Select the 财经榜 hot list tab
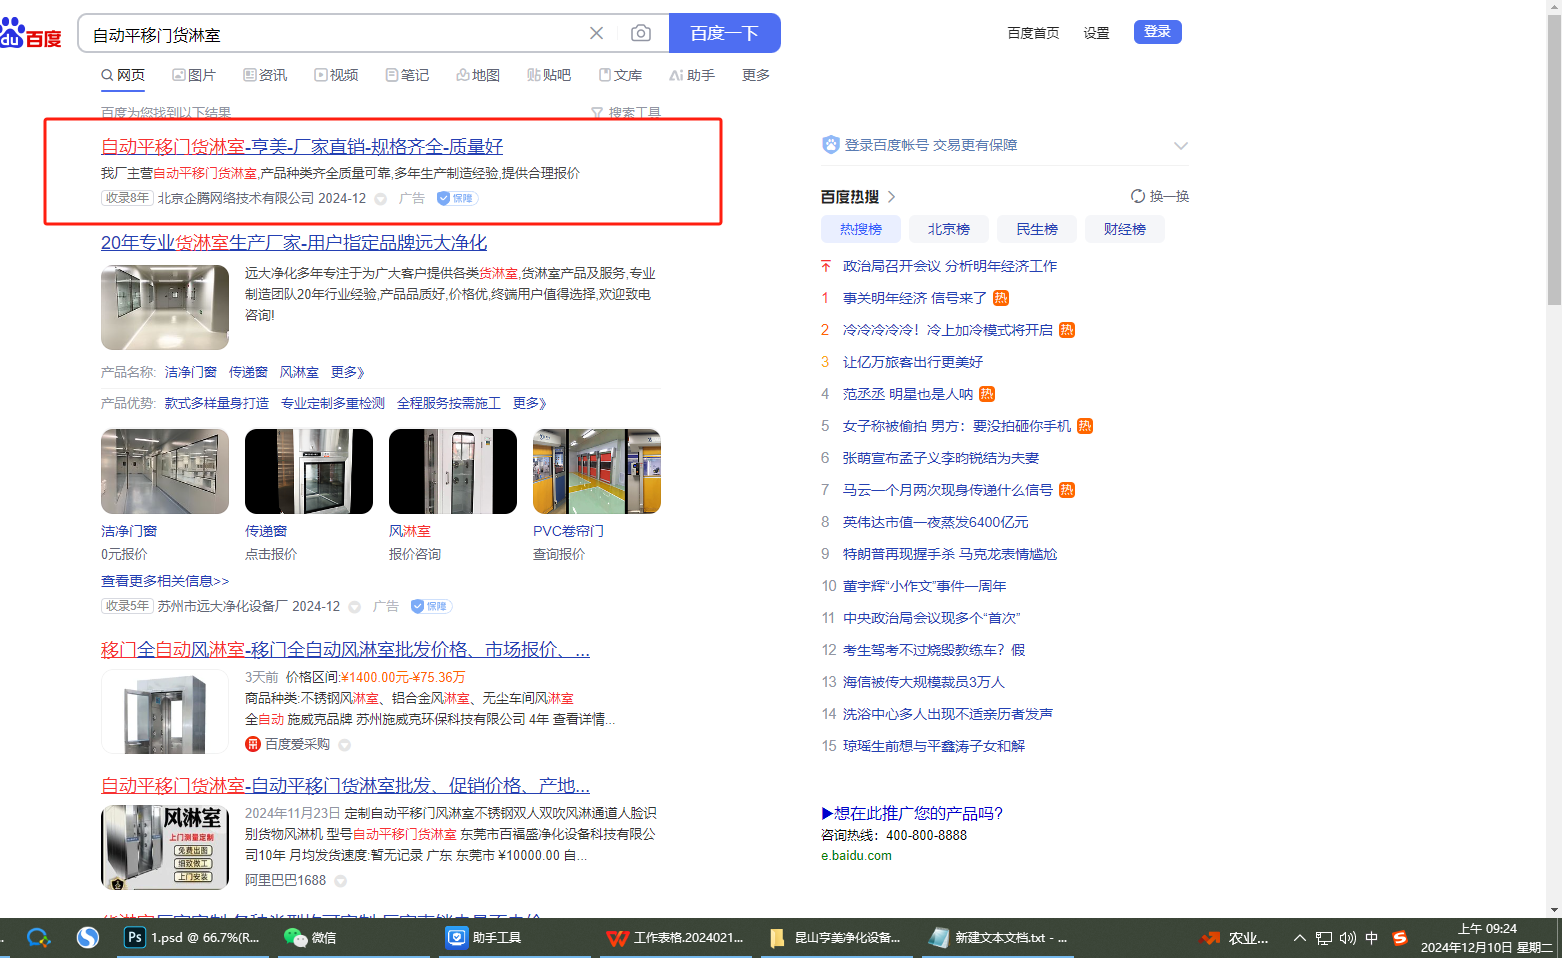The width and height of the screenshot is (1562, 958). click(x=1125, y=229)
